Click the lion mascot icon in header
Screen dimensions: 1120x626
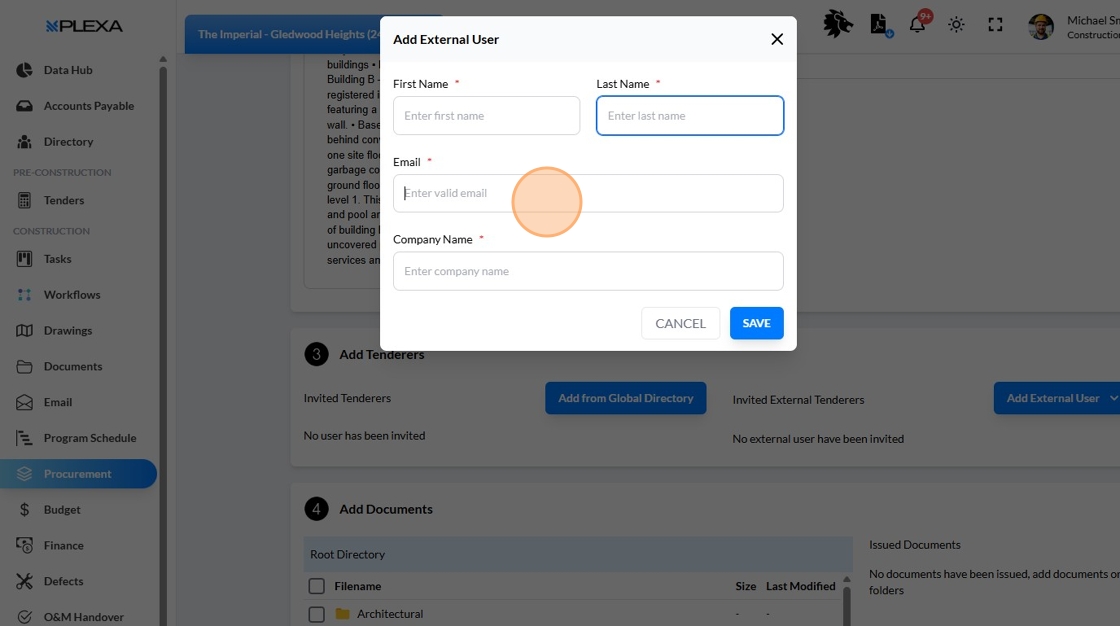click(837, 24)
